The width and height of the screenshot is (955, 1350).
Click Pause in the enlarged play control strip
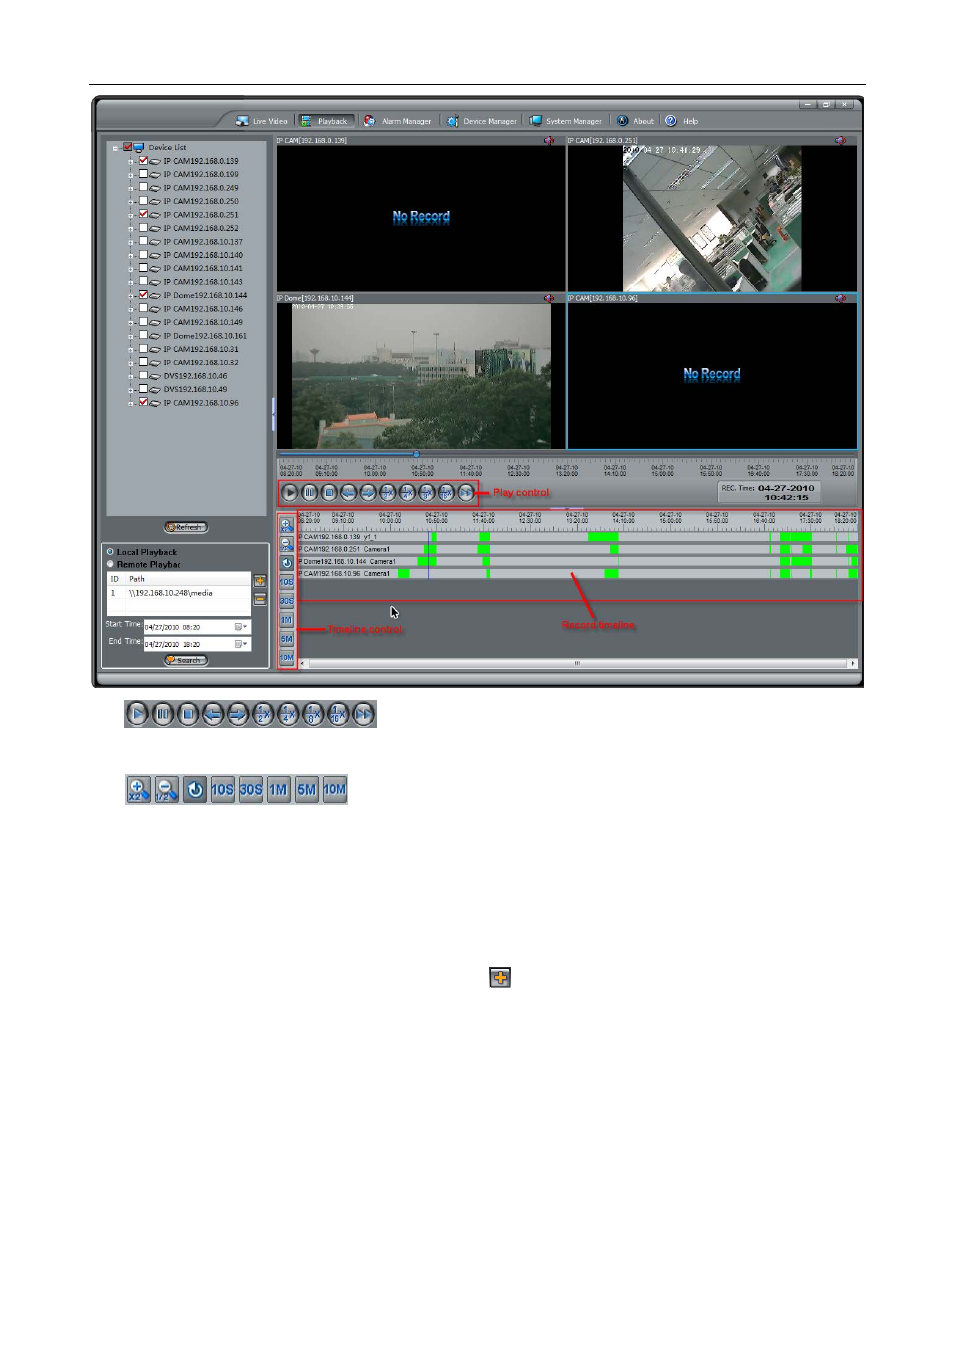pos(163,714)
